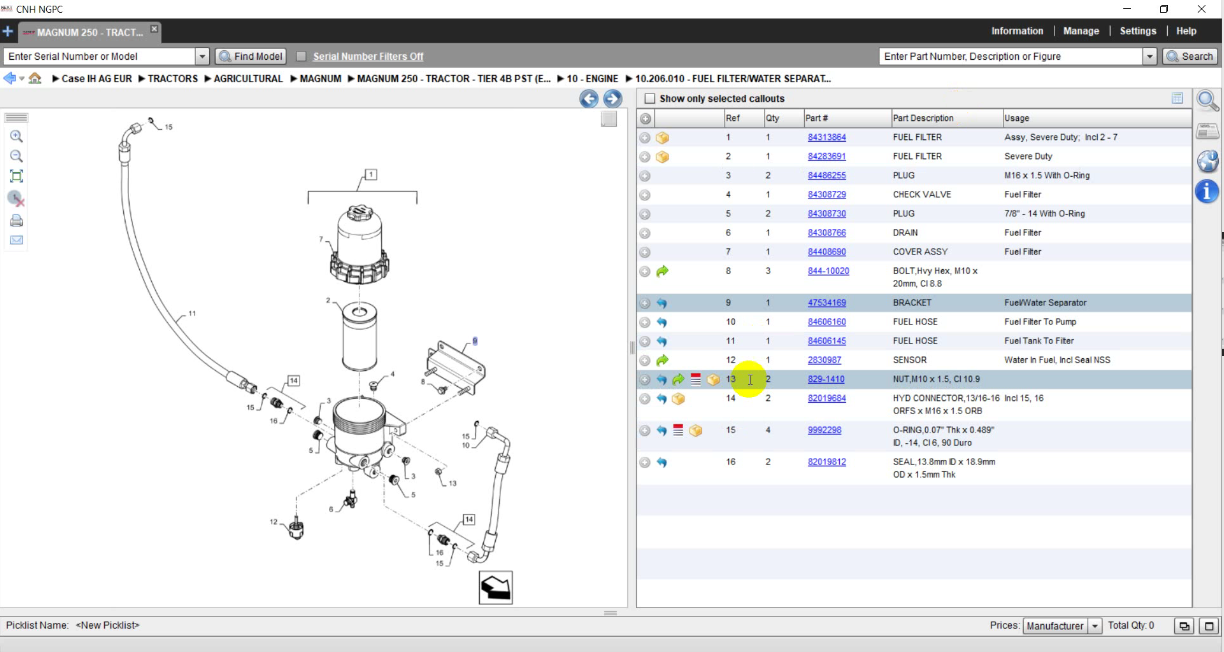Add PLUG ref 3 via plus button
Image resolution: width=1224 pixels, height=652 pixels.
click(645, 176)
